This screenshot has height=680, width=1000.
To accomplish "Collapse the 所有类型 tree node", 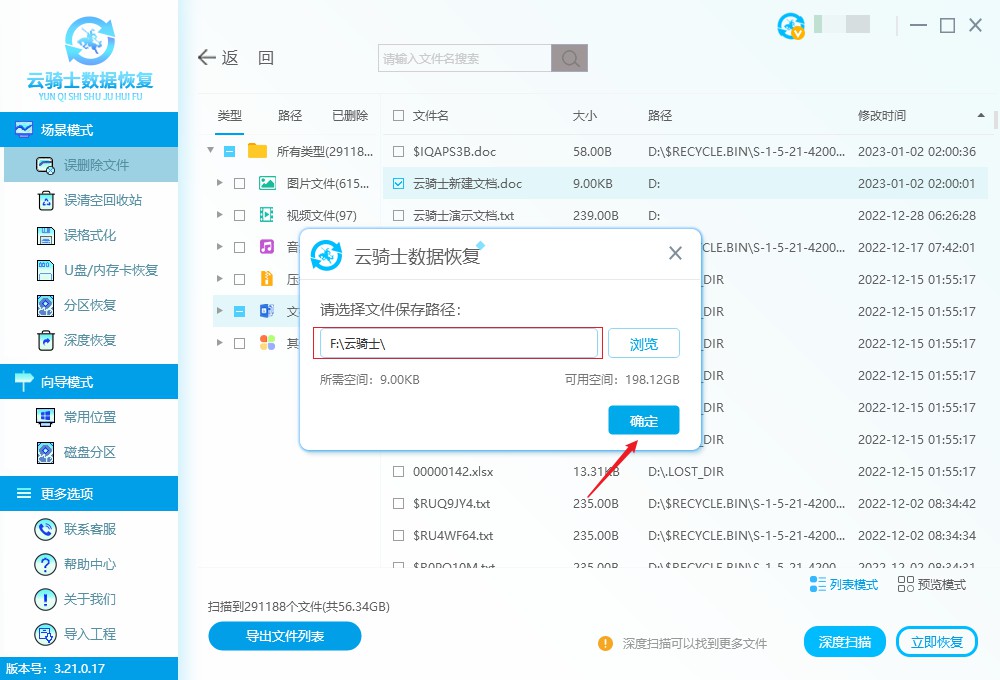I will coord(210,152).
